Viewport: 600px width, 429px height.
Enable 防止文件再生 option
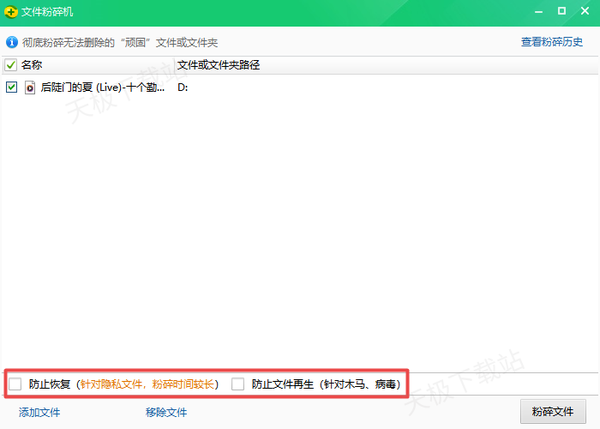click(238, 384)
